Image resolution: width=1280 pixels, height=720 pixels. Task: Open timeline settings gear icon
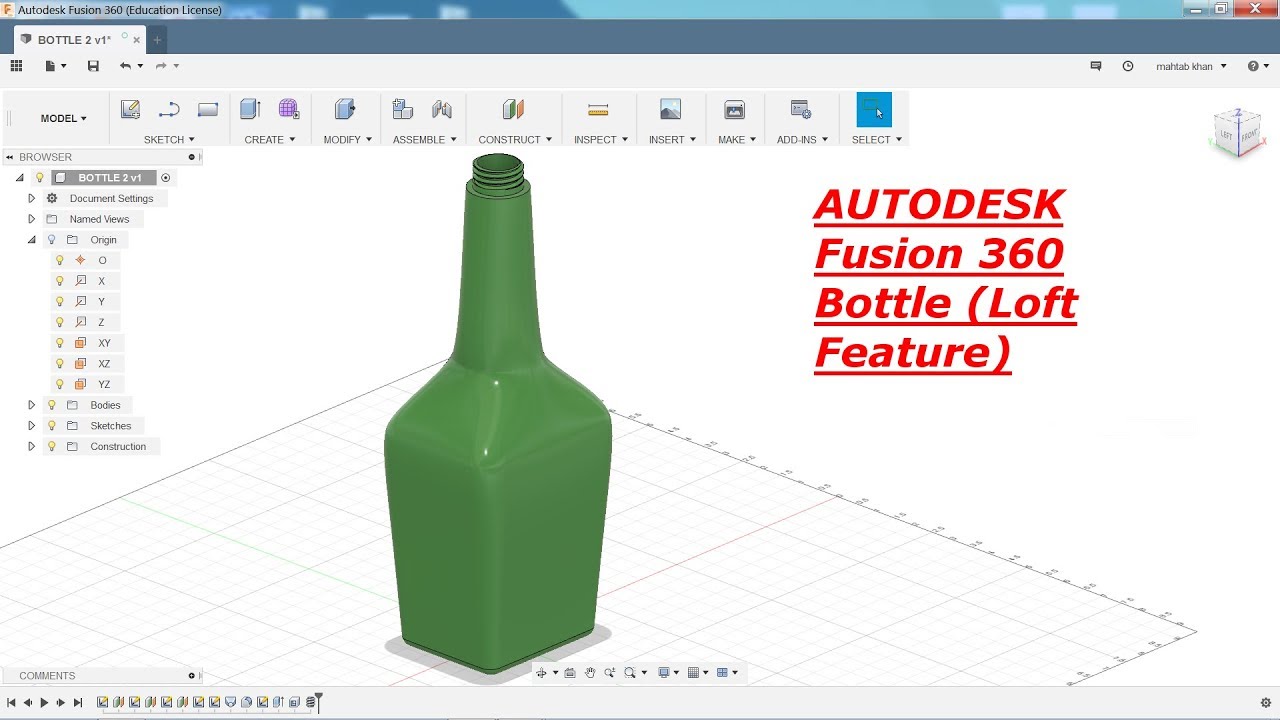[1266, 703]
